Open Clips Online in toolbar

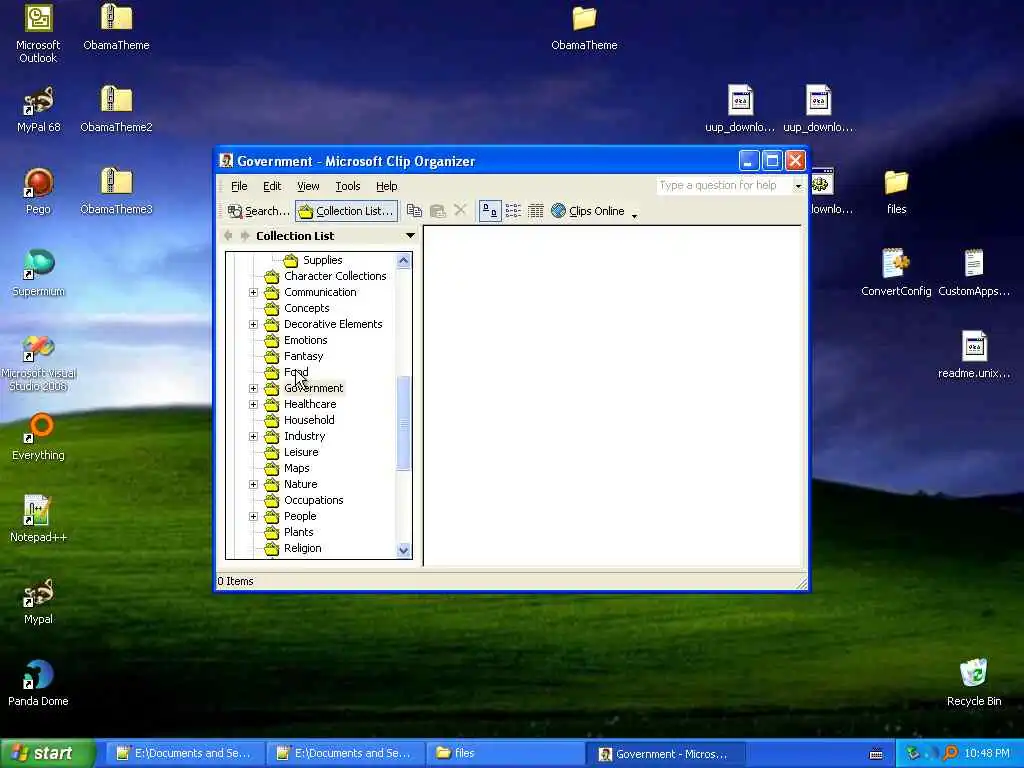coord(588,211)
